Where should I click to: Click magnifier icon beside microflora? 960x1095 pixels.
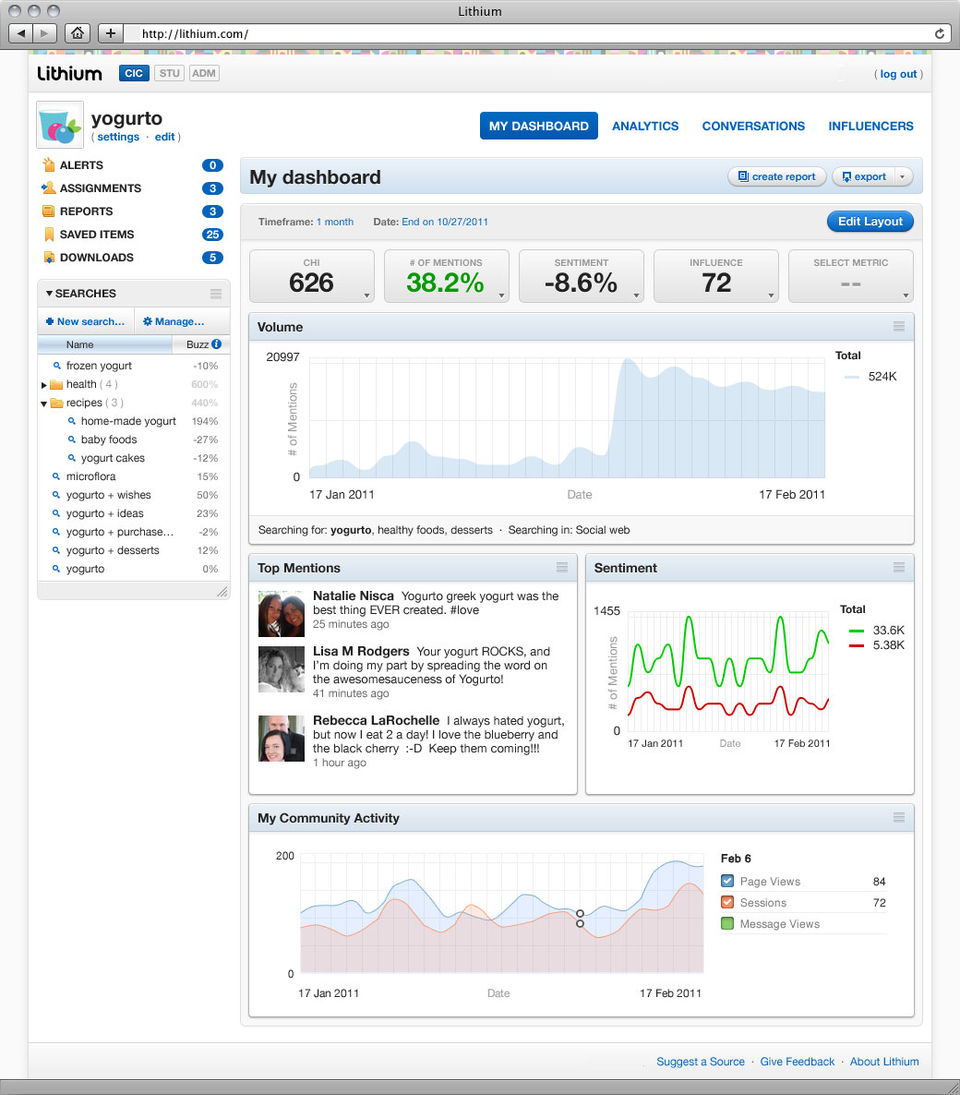57,476
